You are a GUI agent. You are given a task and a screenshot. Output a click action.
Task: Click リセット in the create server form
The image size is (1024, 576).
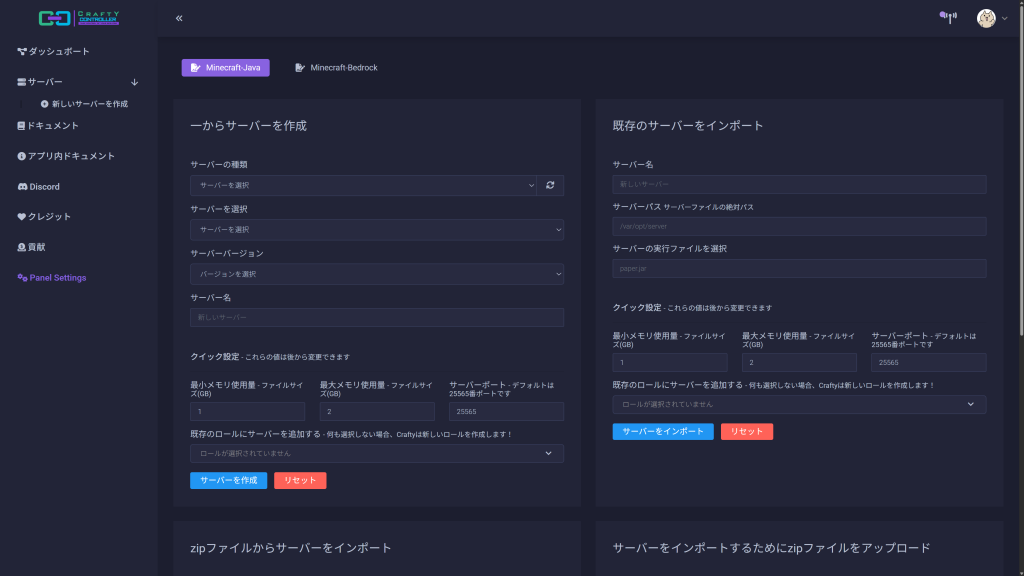click(300, 481)
